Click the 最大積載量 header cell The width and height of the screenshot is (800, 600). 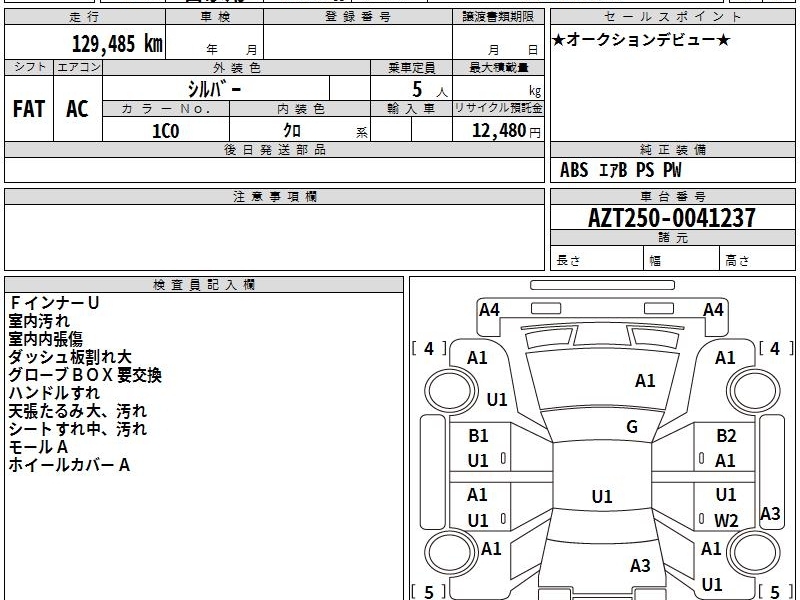pyautogui.click(x=498, y=68)
